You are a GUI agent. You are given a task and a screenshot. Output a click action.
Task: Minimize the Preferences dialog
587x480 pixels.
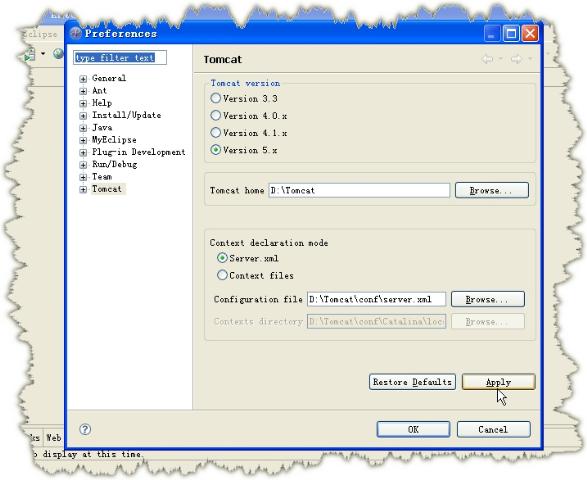[492, 34]
